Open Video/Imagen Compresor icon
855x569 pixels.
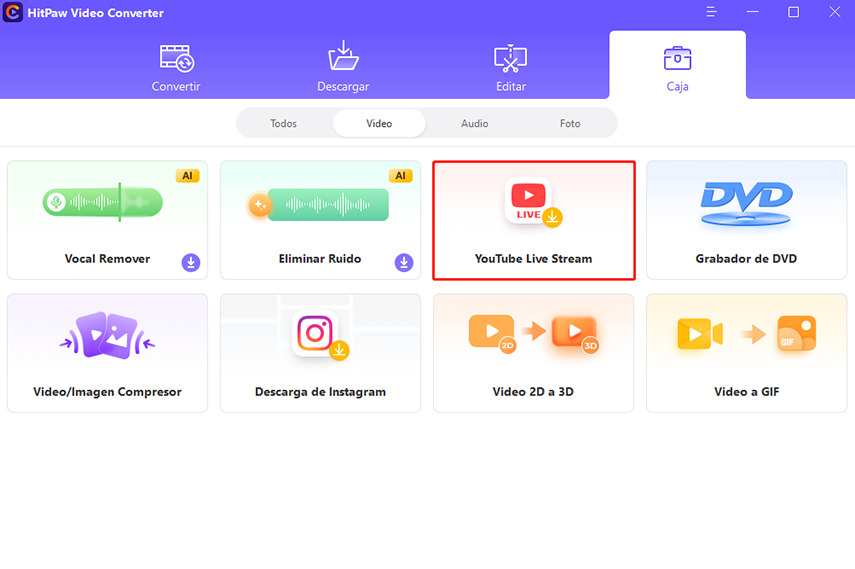pos(107,335)
